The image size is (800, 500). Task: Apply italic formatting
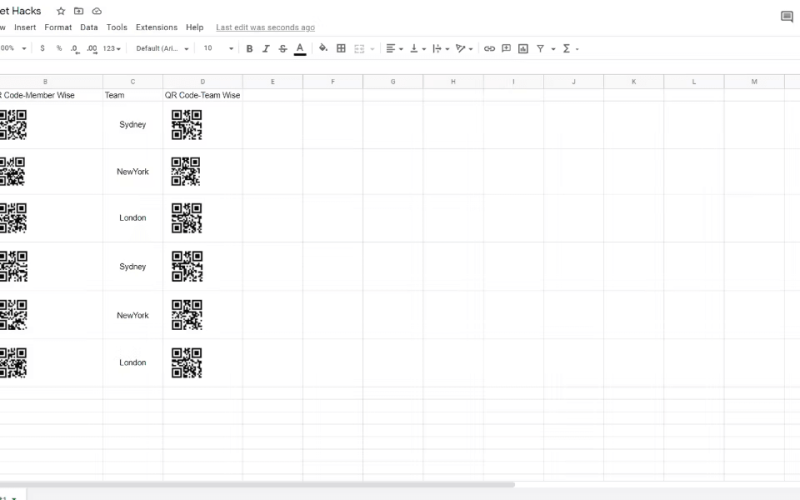(266, 49)
